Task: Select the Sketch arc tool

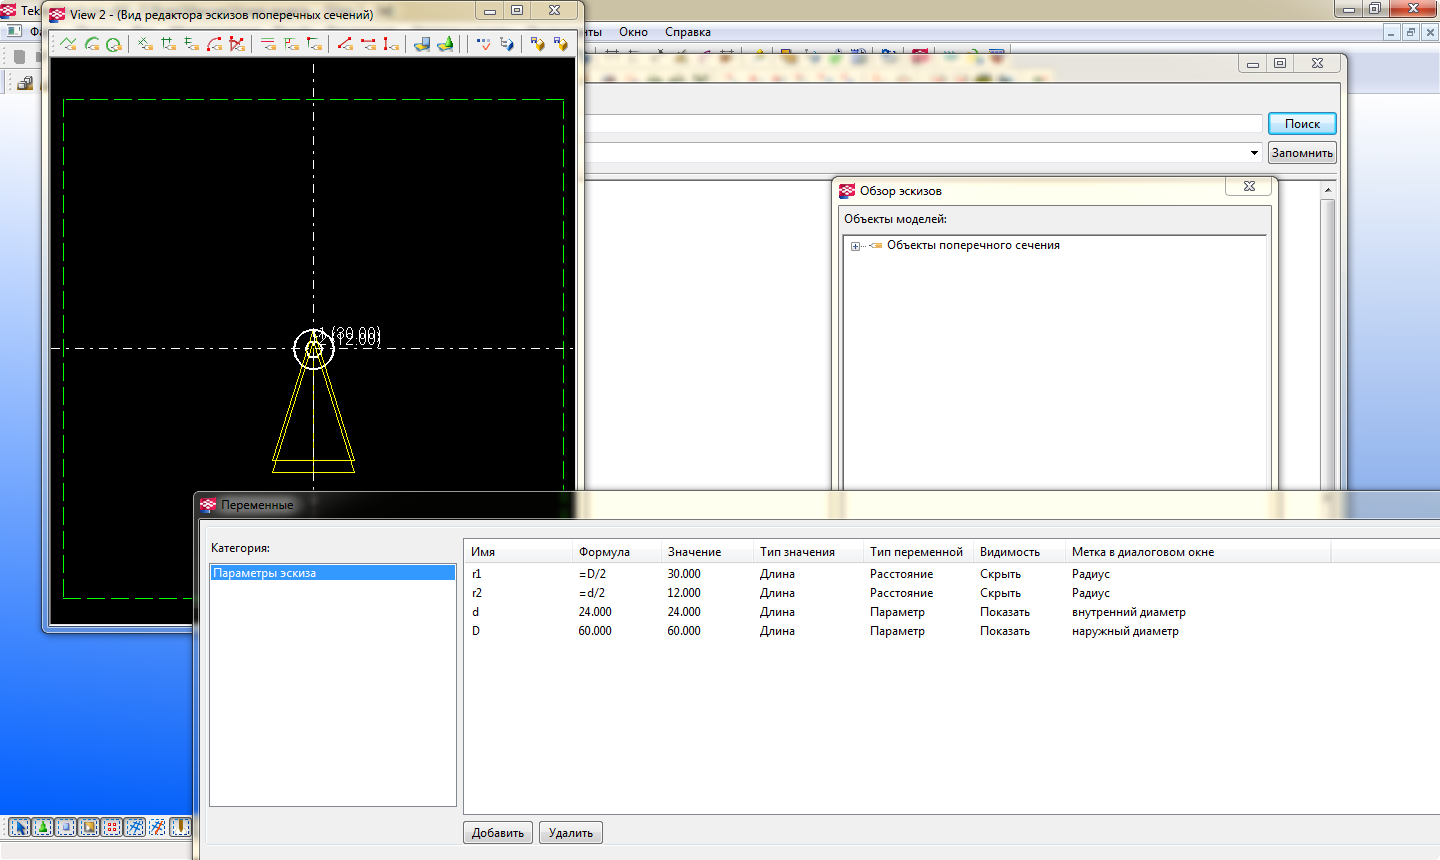Action: 92,44
